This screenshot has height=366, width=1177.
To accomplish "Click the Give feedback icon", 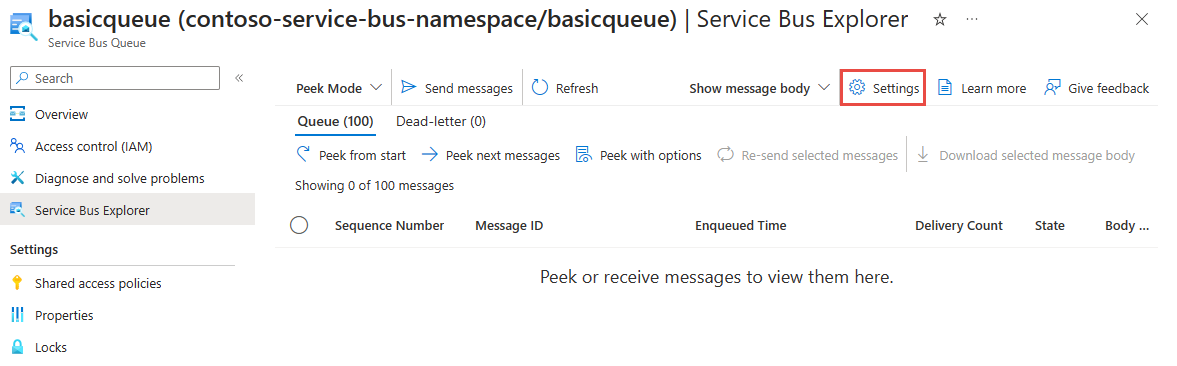I will [1052, 88].
